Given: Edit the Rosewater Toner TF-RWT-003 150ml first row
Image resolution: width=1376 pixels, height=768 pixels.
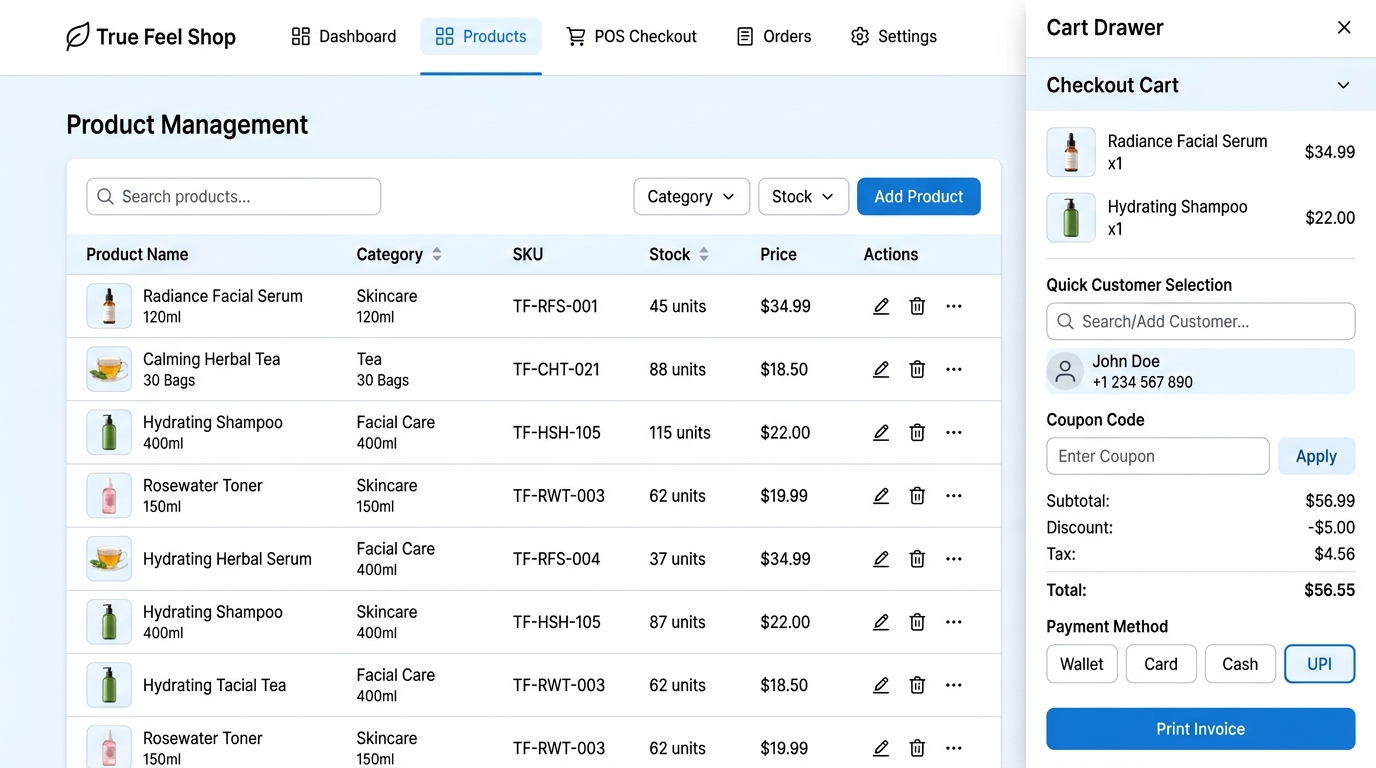Looking at the screenshot, I should [x=881, y=495].
